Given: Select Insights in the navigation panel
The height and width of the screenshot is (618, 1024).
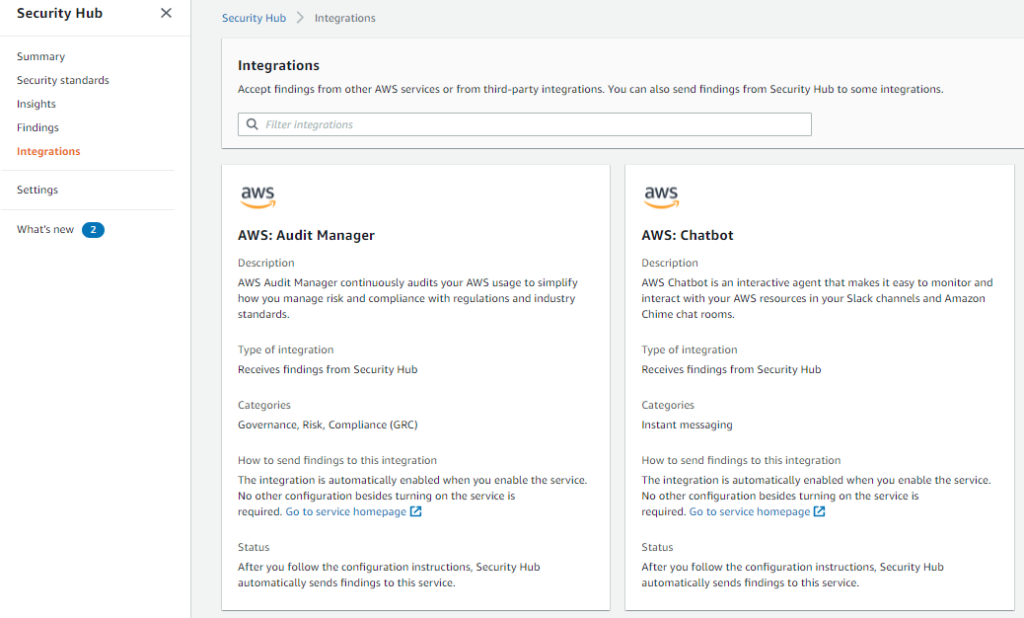Looking at the screenshot, I should (x=35, y=103).
